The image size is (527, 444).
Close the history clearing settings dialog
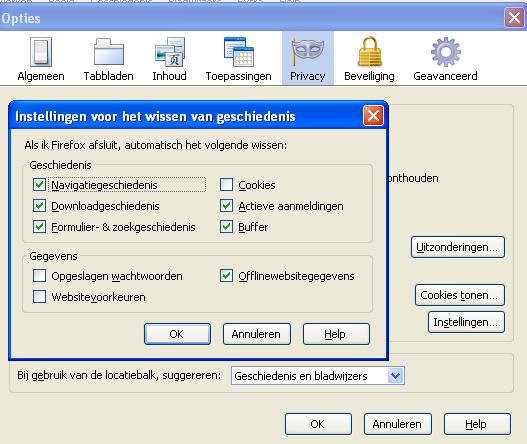pos(373,116)
